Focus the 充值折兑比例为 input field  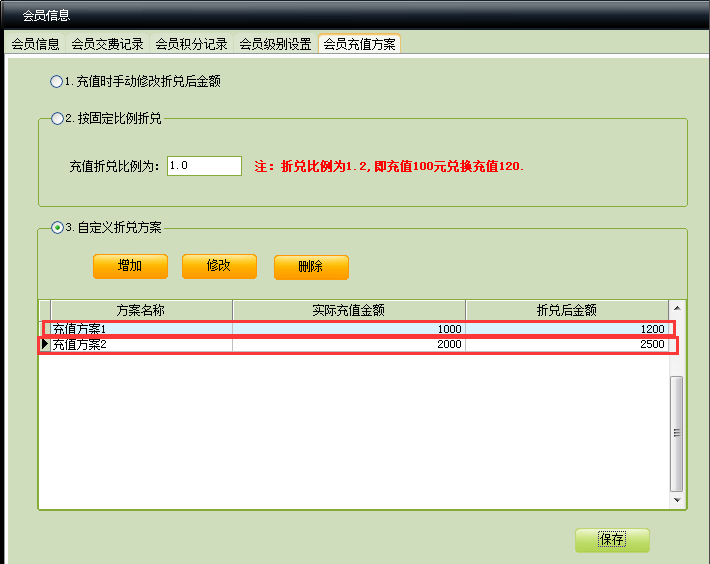[x=204, y=166]
